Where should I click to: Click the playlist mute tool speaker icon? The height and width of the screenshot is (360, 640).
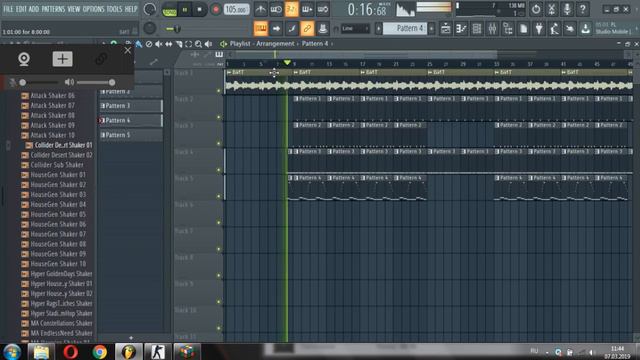tap(158, 44)
